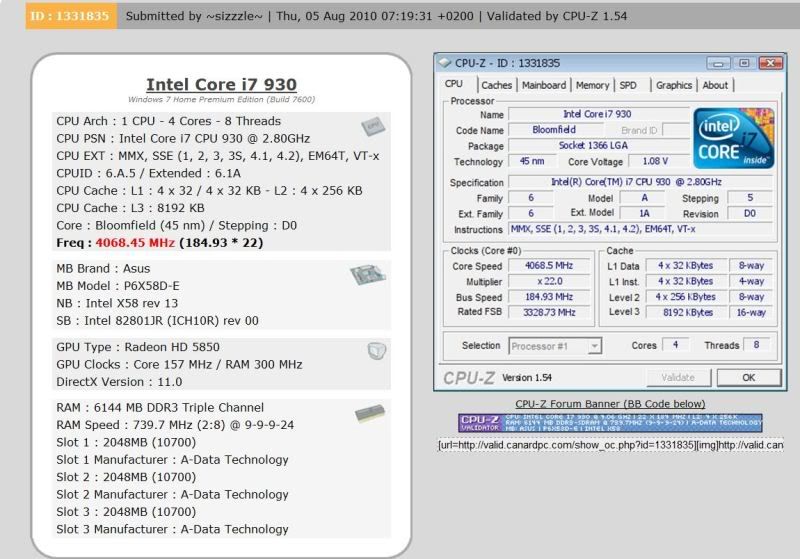Click the Level 2 cache value 4 x 256 KBytes
This screenshot has height=559, width=800.
[x=687, y=297]
